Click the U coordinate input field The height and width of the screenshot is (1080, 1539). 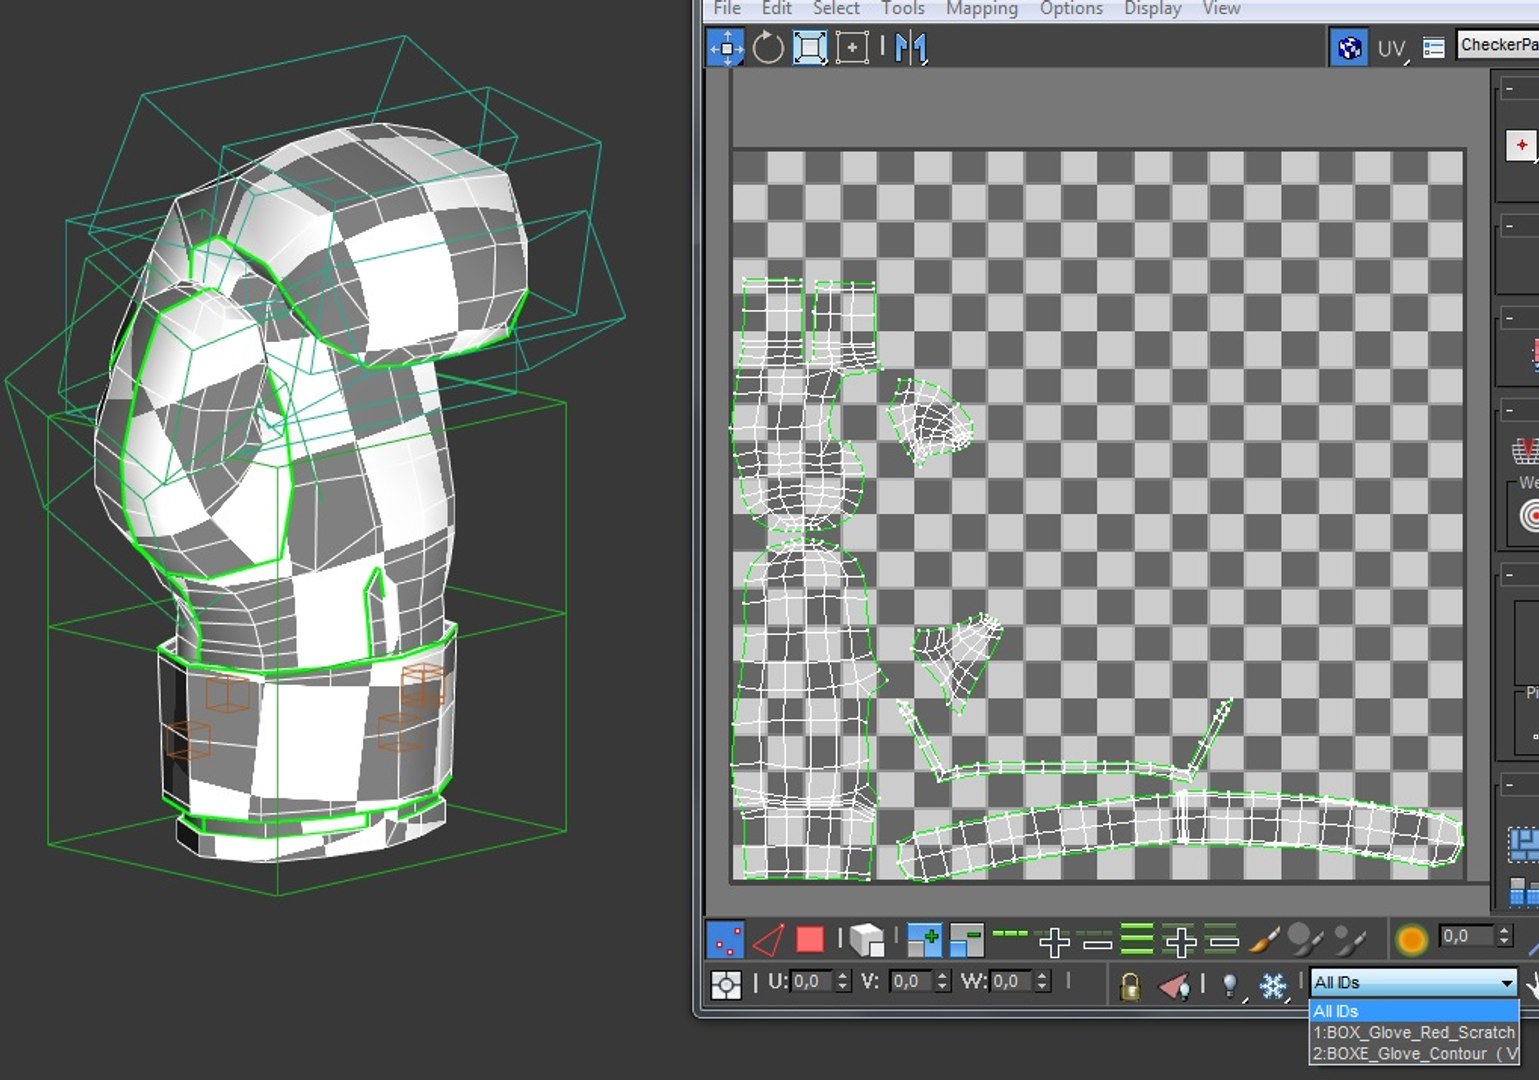click(812, 982)
